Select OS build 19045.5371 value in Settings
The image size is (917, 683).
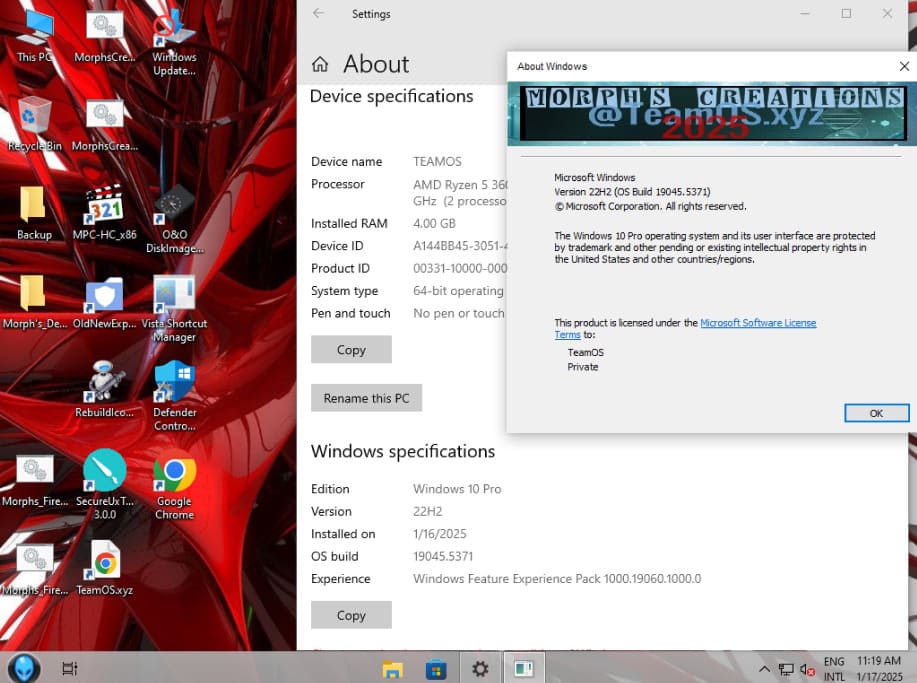click(x=443, y=556)
